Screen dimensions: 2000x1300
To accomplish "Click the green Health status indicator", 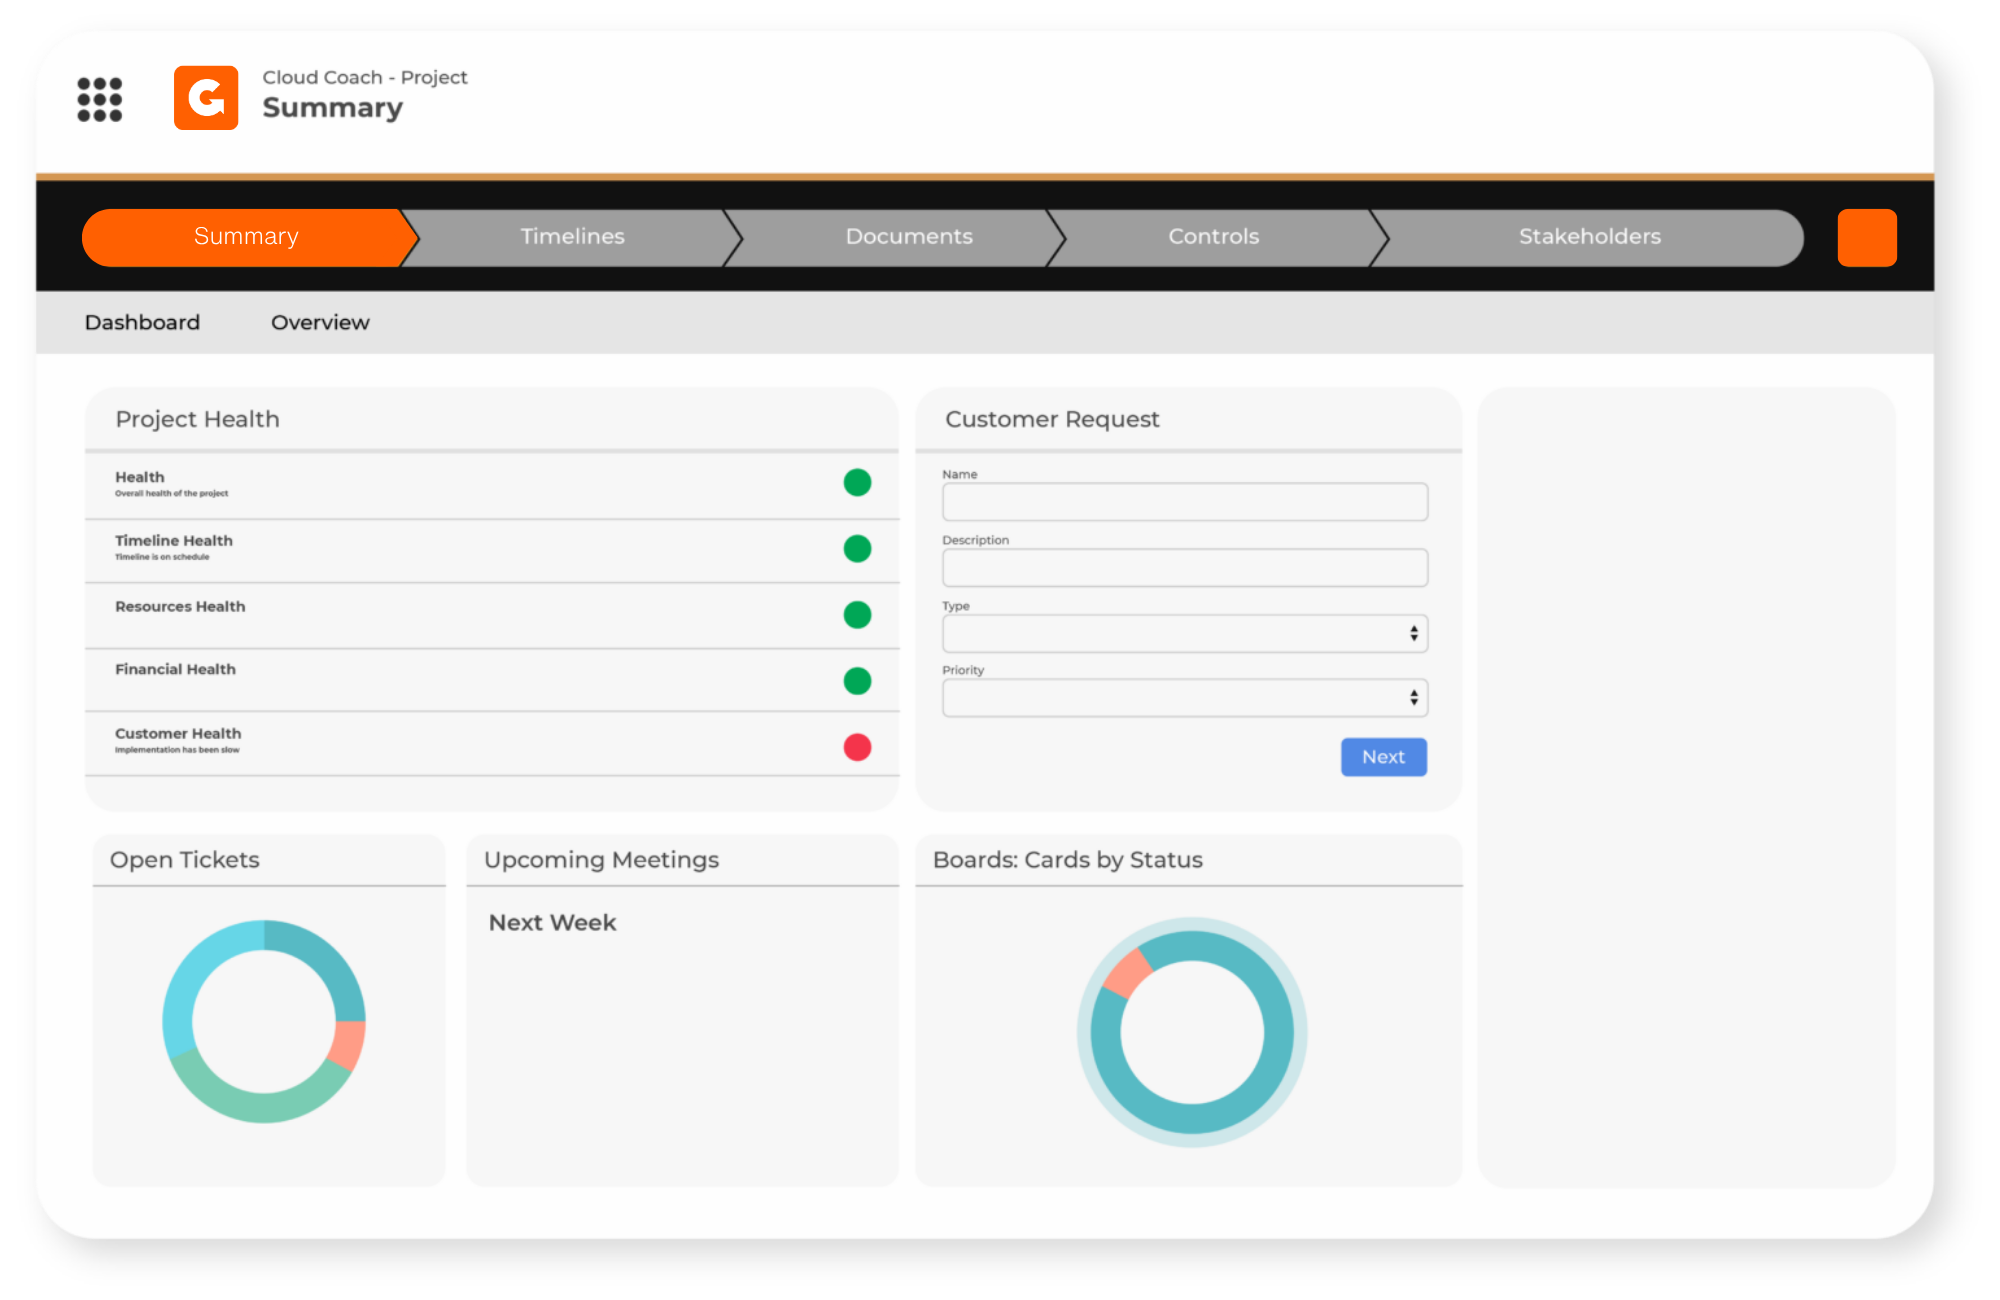I will [x=857, y=482].
